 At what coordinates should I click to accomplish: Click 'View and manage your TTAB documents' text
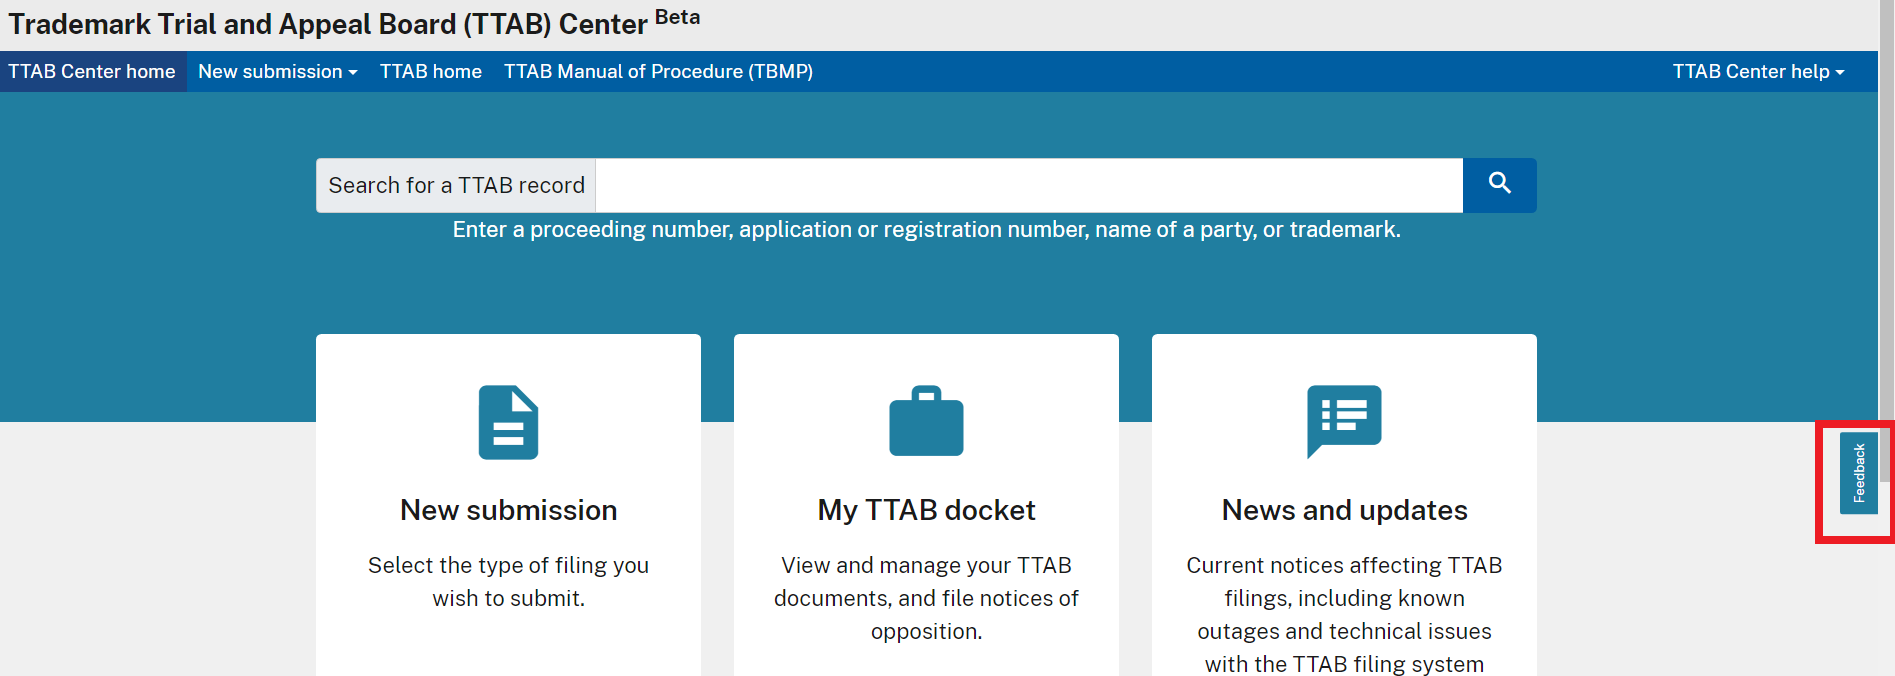(926, 598)
